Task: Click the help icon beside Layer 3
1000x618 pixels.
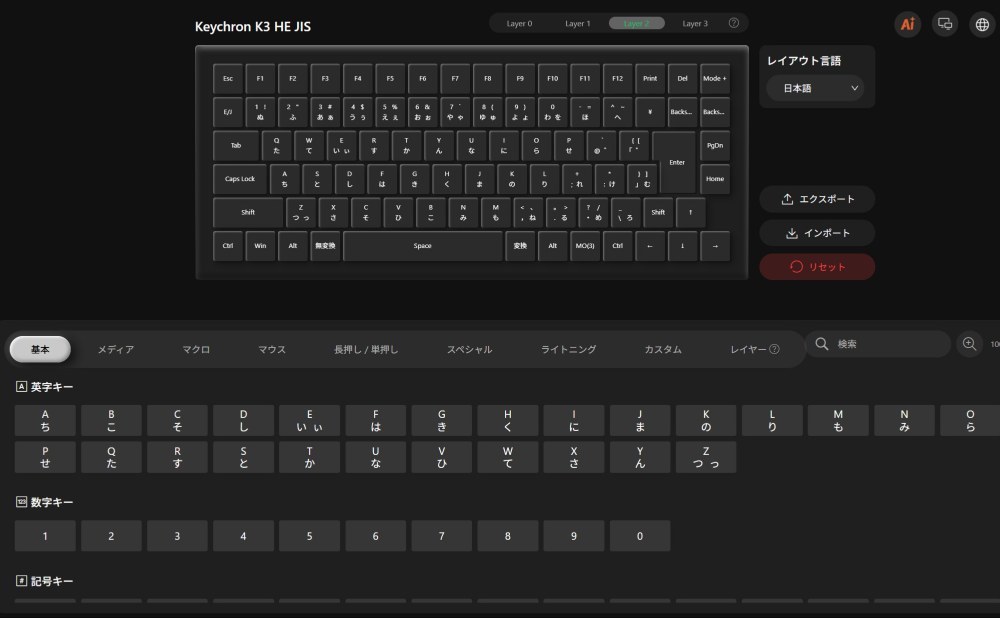Action: point(734,23)
